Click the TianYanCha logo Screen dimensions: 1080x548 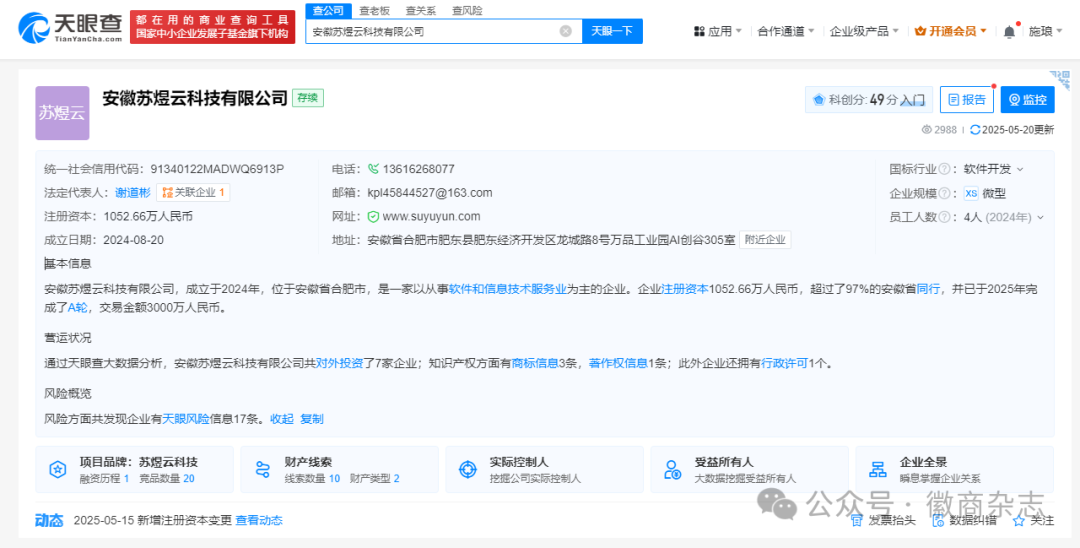[69, 29]
